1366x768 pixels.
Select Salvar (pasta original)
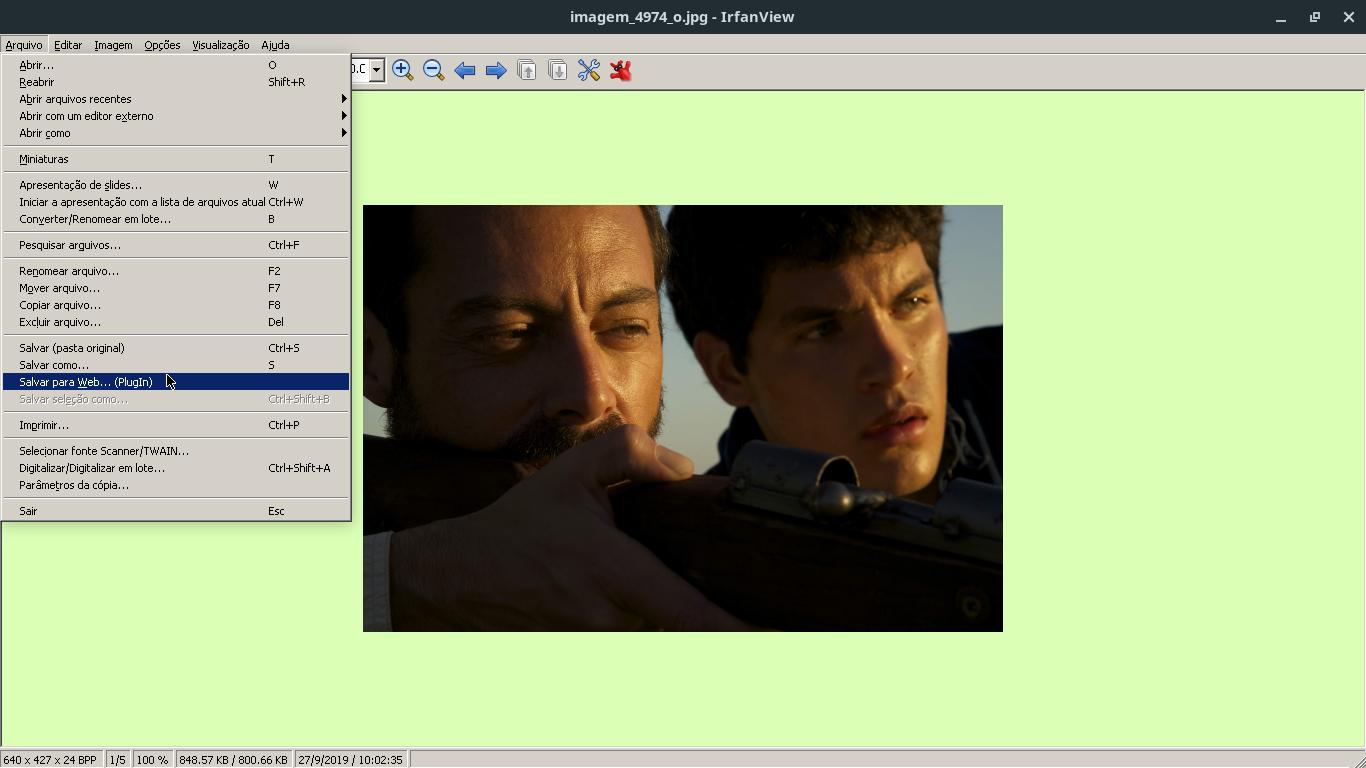[x=176, y=348]
